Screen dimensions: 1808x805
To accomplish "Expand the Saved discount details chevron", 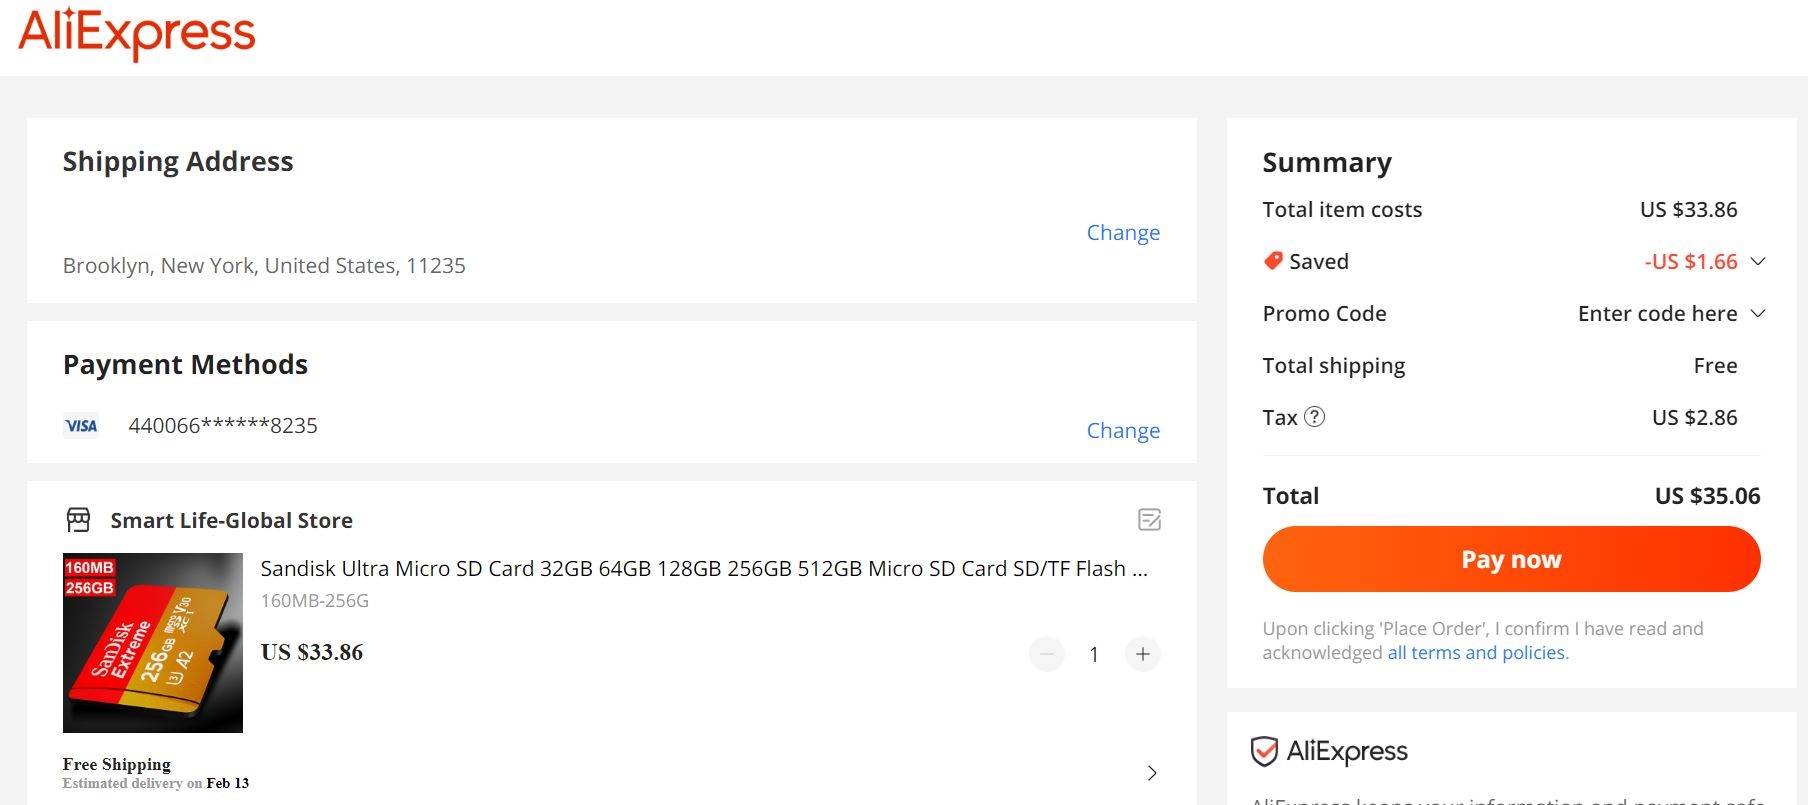I will coord(1758,261).
